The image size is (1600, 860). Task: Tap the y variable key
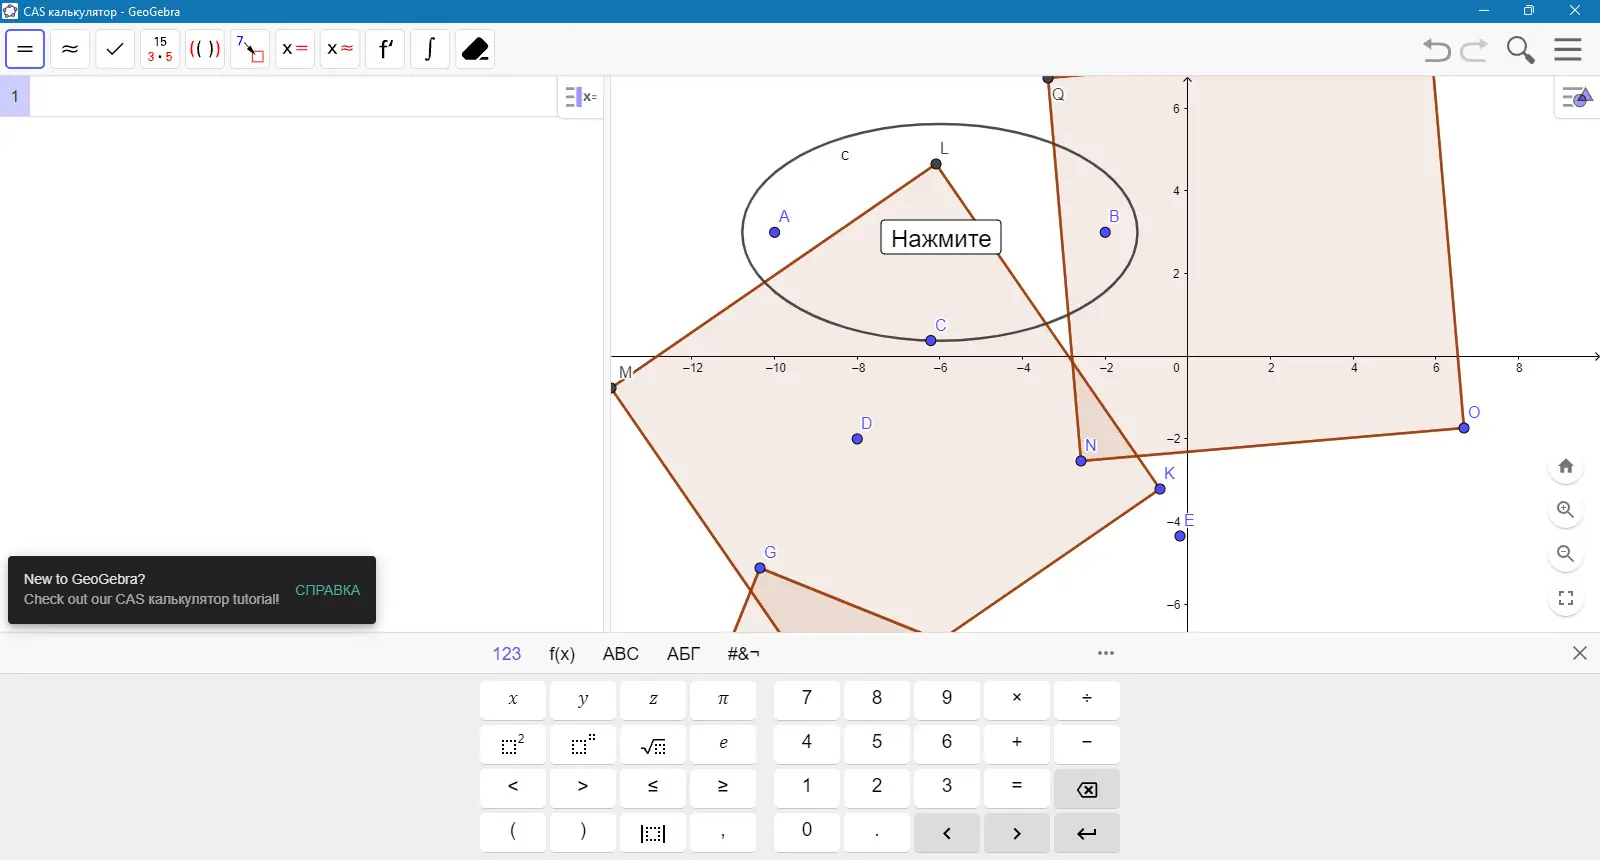583,700
